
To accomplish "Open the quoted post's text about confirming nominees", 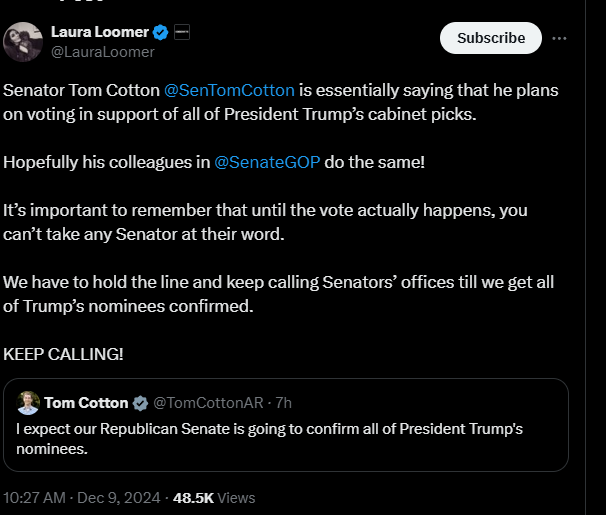I will click(270, 438).
